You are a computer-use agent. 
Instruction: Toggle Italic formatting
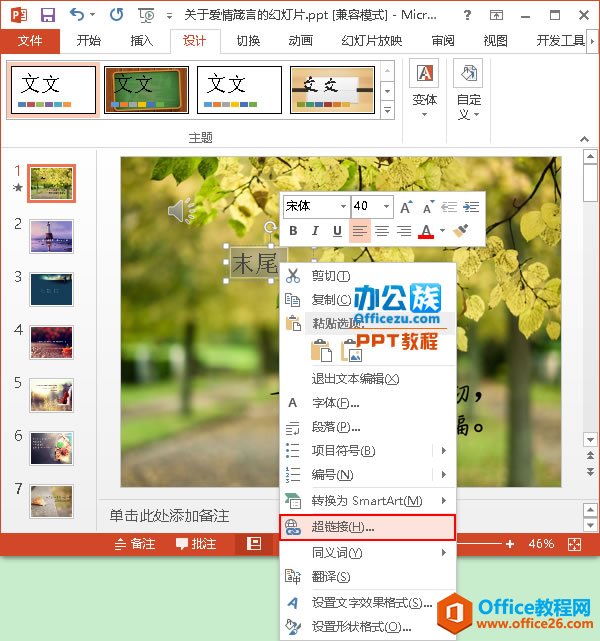click(315, 231)
